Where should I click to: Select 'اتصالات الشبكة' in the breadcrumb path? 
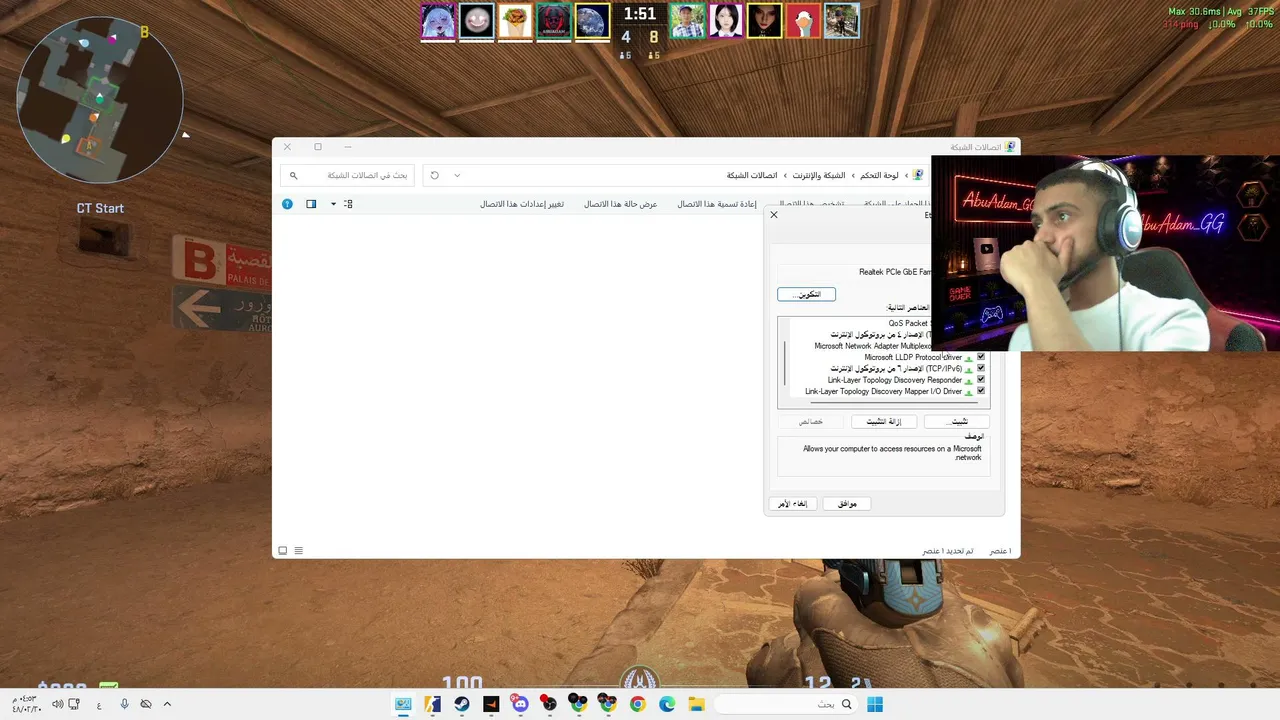[x=752, y=175]
